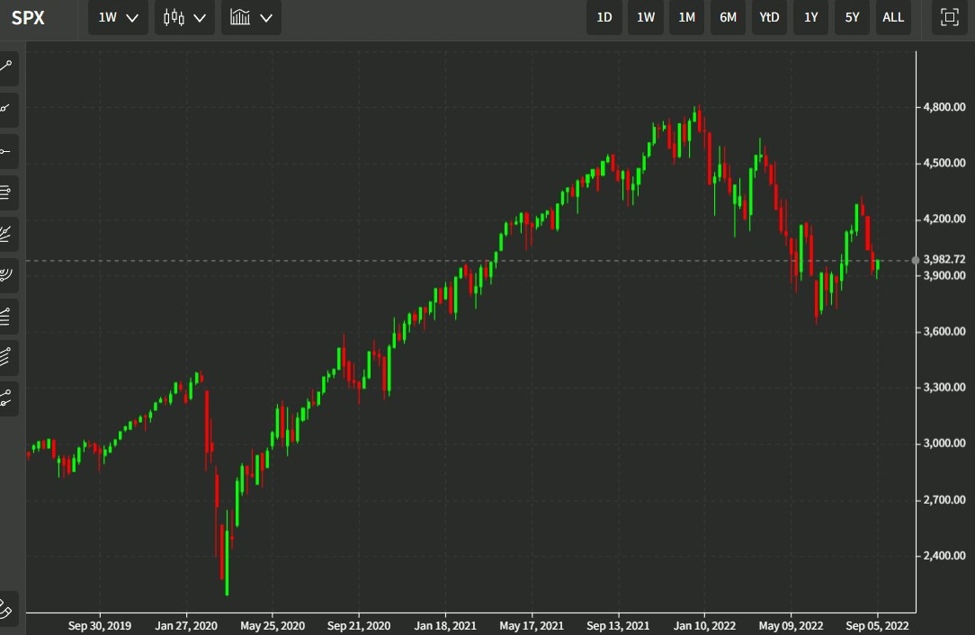Open the candle style dropdown chevron

coord(199,18)
